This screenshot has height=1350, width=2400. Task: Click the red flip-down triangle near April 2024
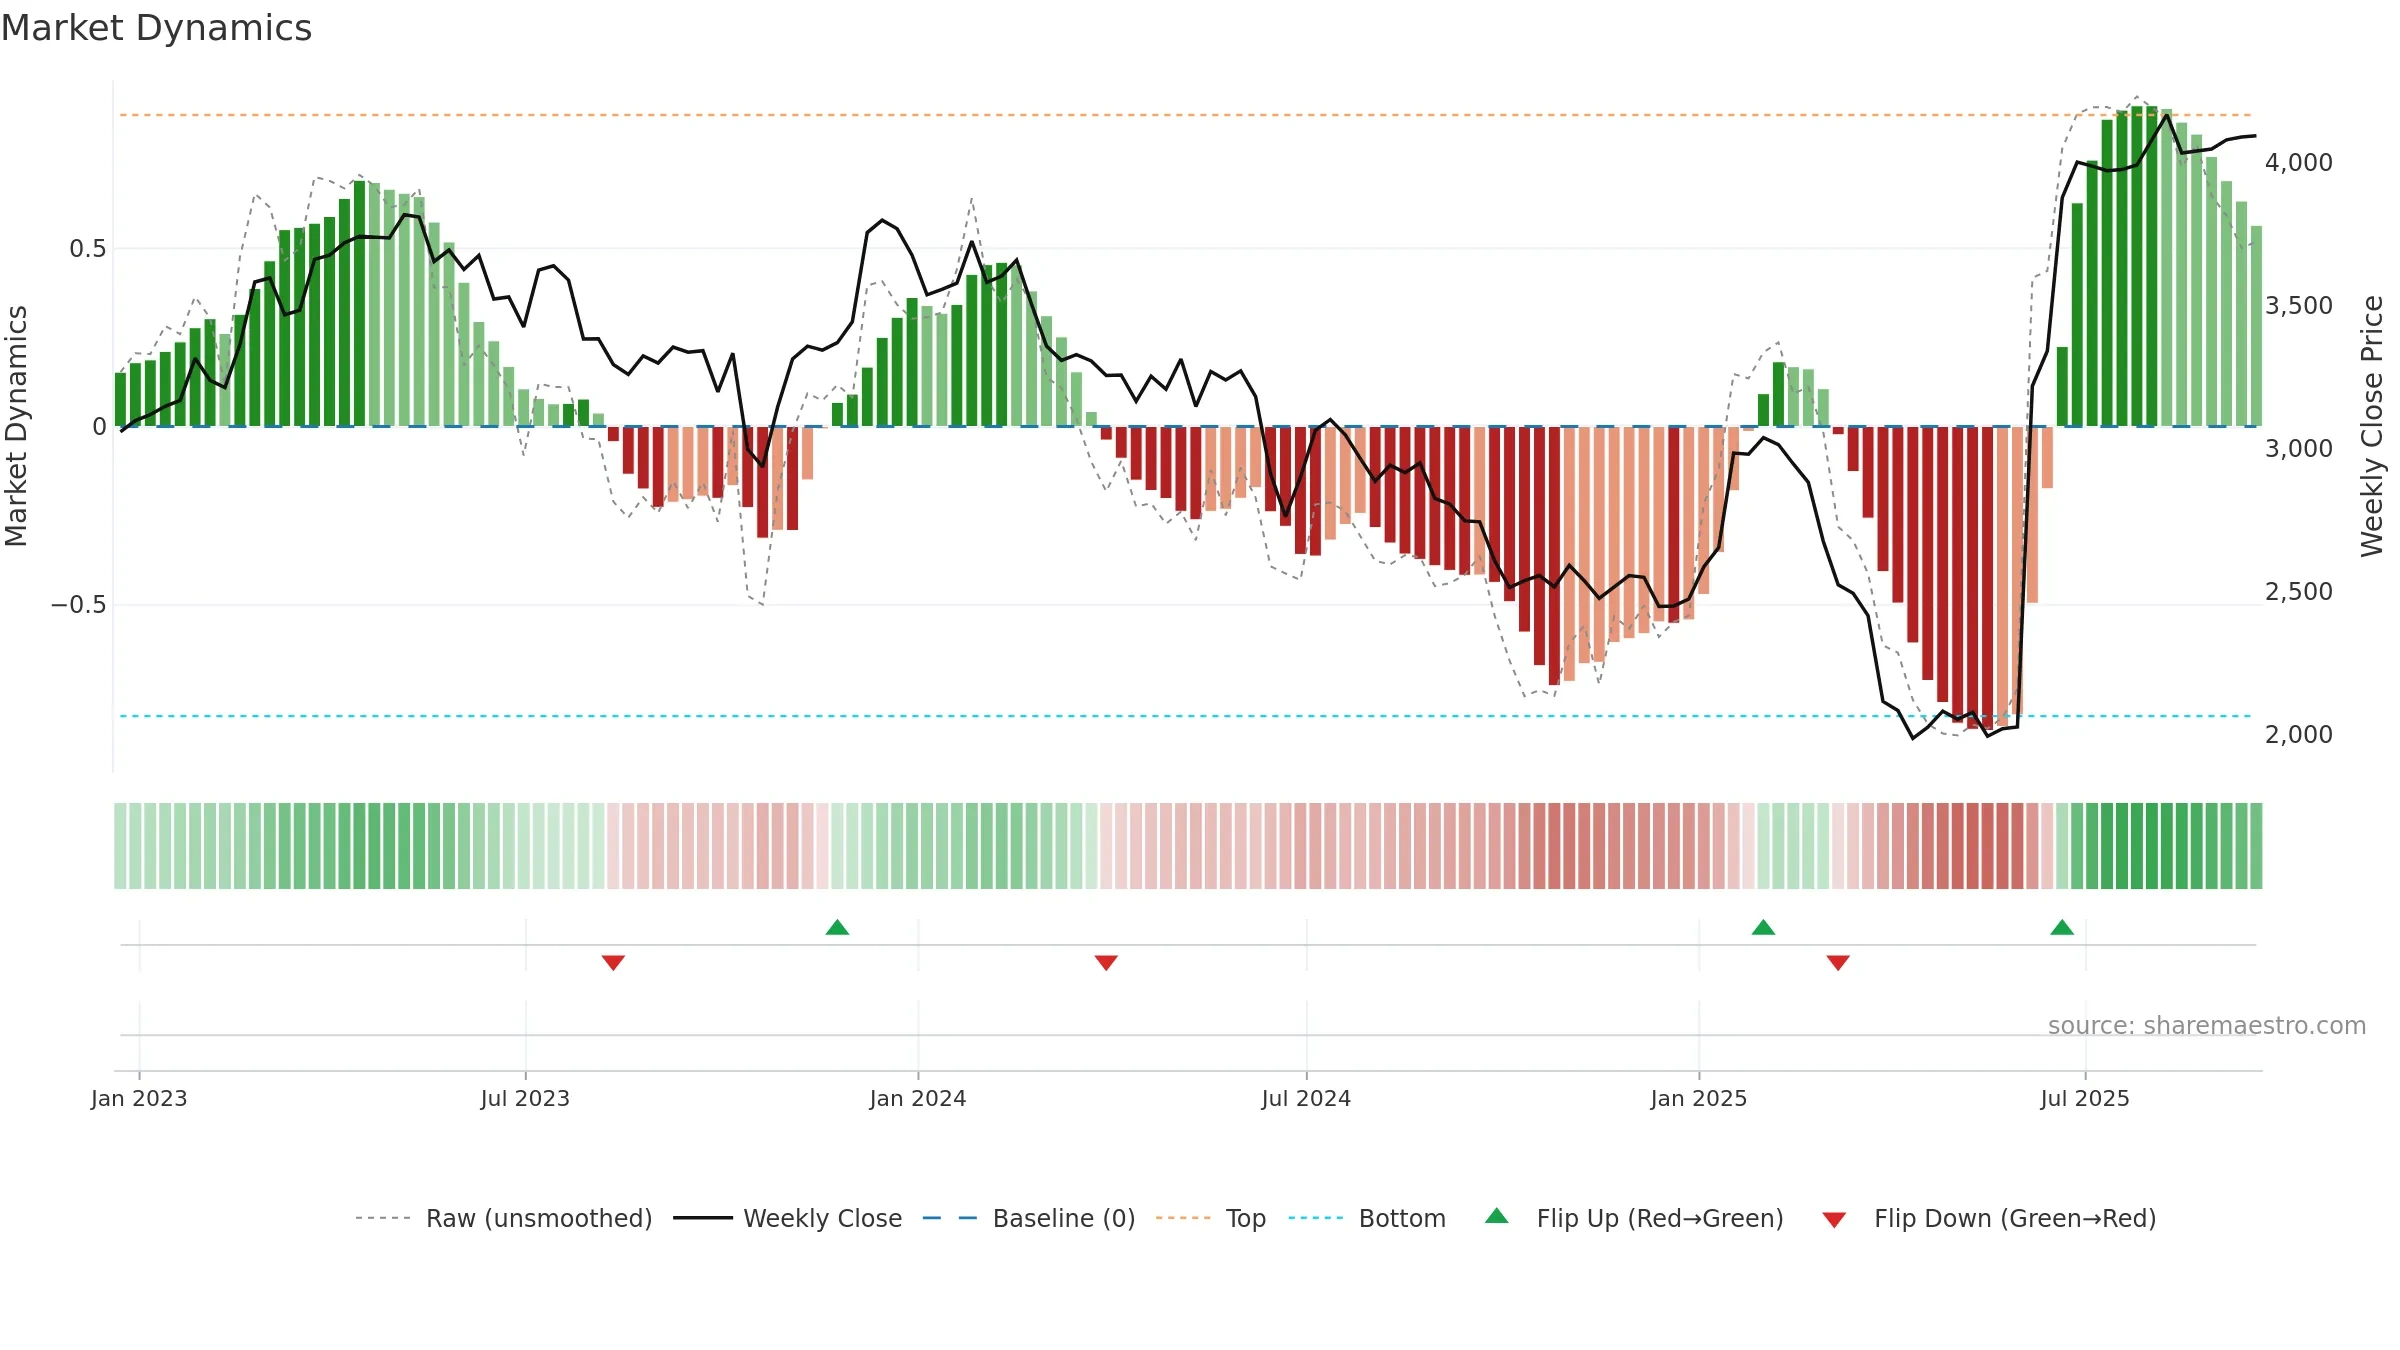coord(1106,962)
